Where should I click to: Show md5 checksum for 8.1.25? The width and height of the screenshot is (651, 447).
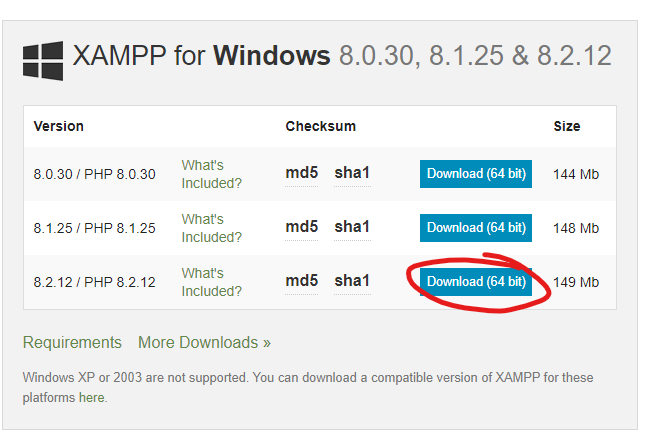click(x=301, y=227)
